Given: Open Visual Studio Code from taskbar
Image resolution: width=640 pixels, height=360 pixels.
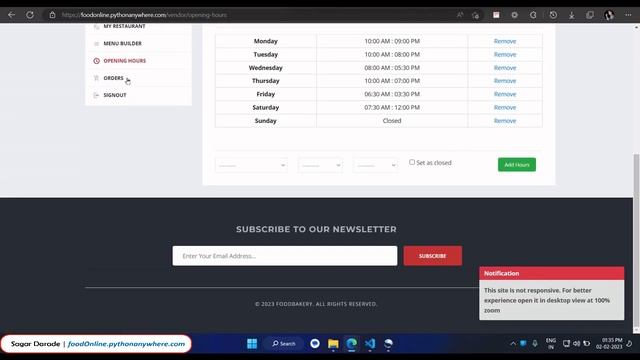Looking at the screenshot, I should 370,344.
